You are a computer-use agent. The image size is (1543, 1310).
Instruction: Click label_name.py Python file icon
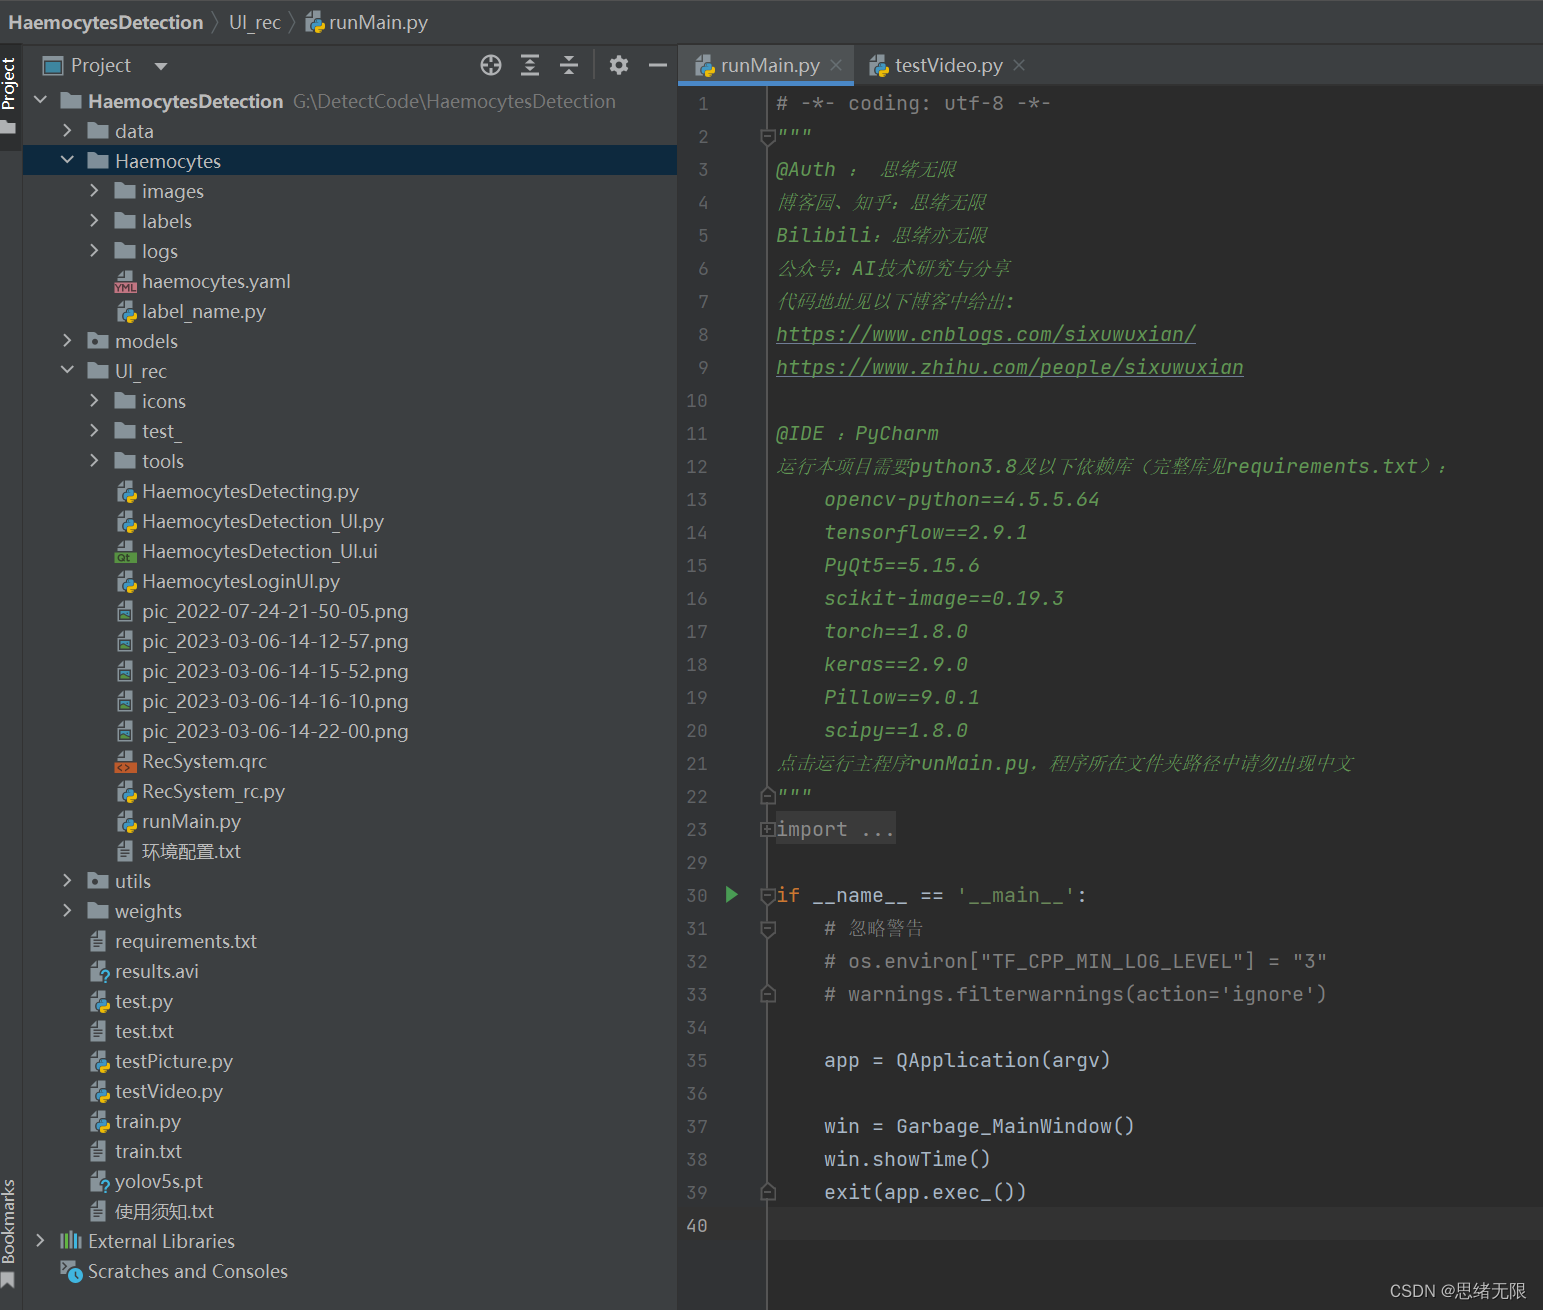pyautogui.click(x=125, y=312)
